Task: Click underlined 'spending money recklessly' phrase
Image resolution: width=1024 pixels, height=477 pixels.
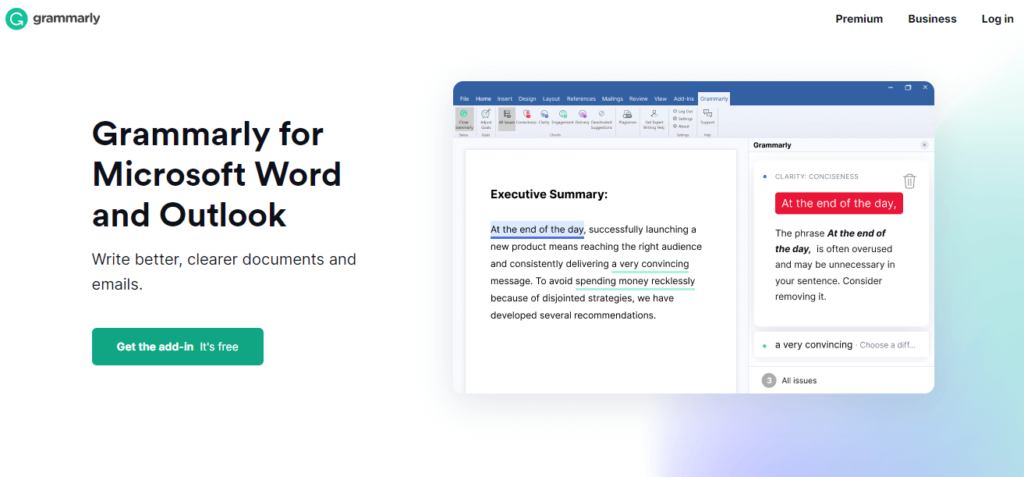Action: (635, 281)
